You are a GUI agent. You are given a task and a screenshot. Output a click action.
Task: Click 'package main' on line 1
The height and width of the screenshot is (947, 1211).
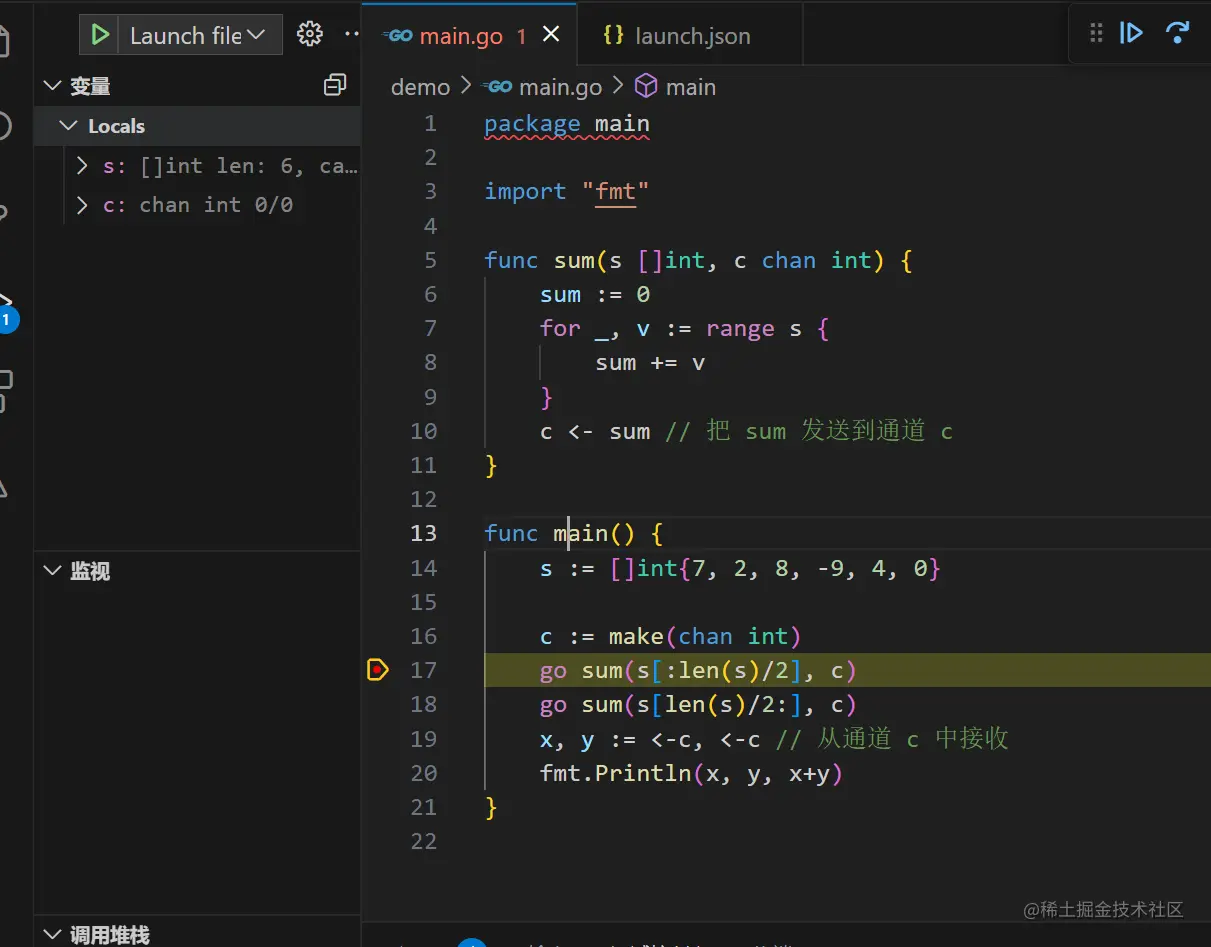pos(567,124)
